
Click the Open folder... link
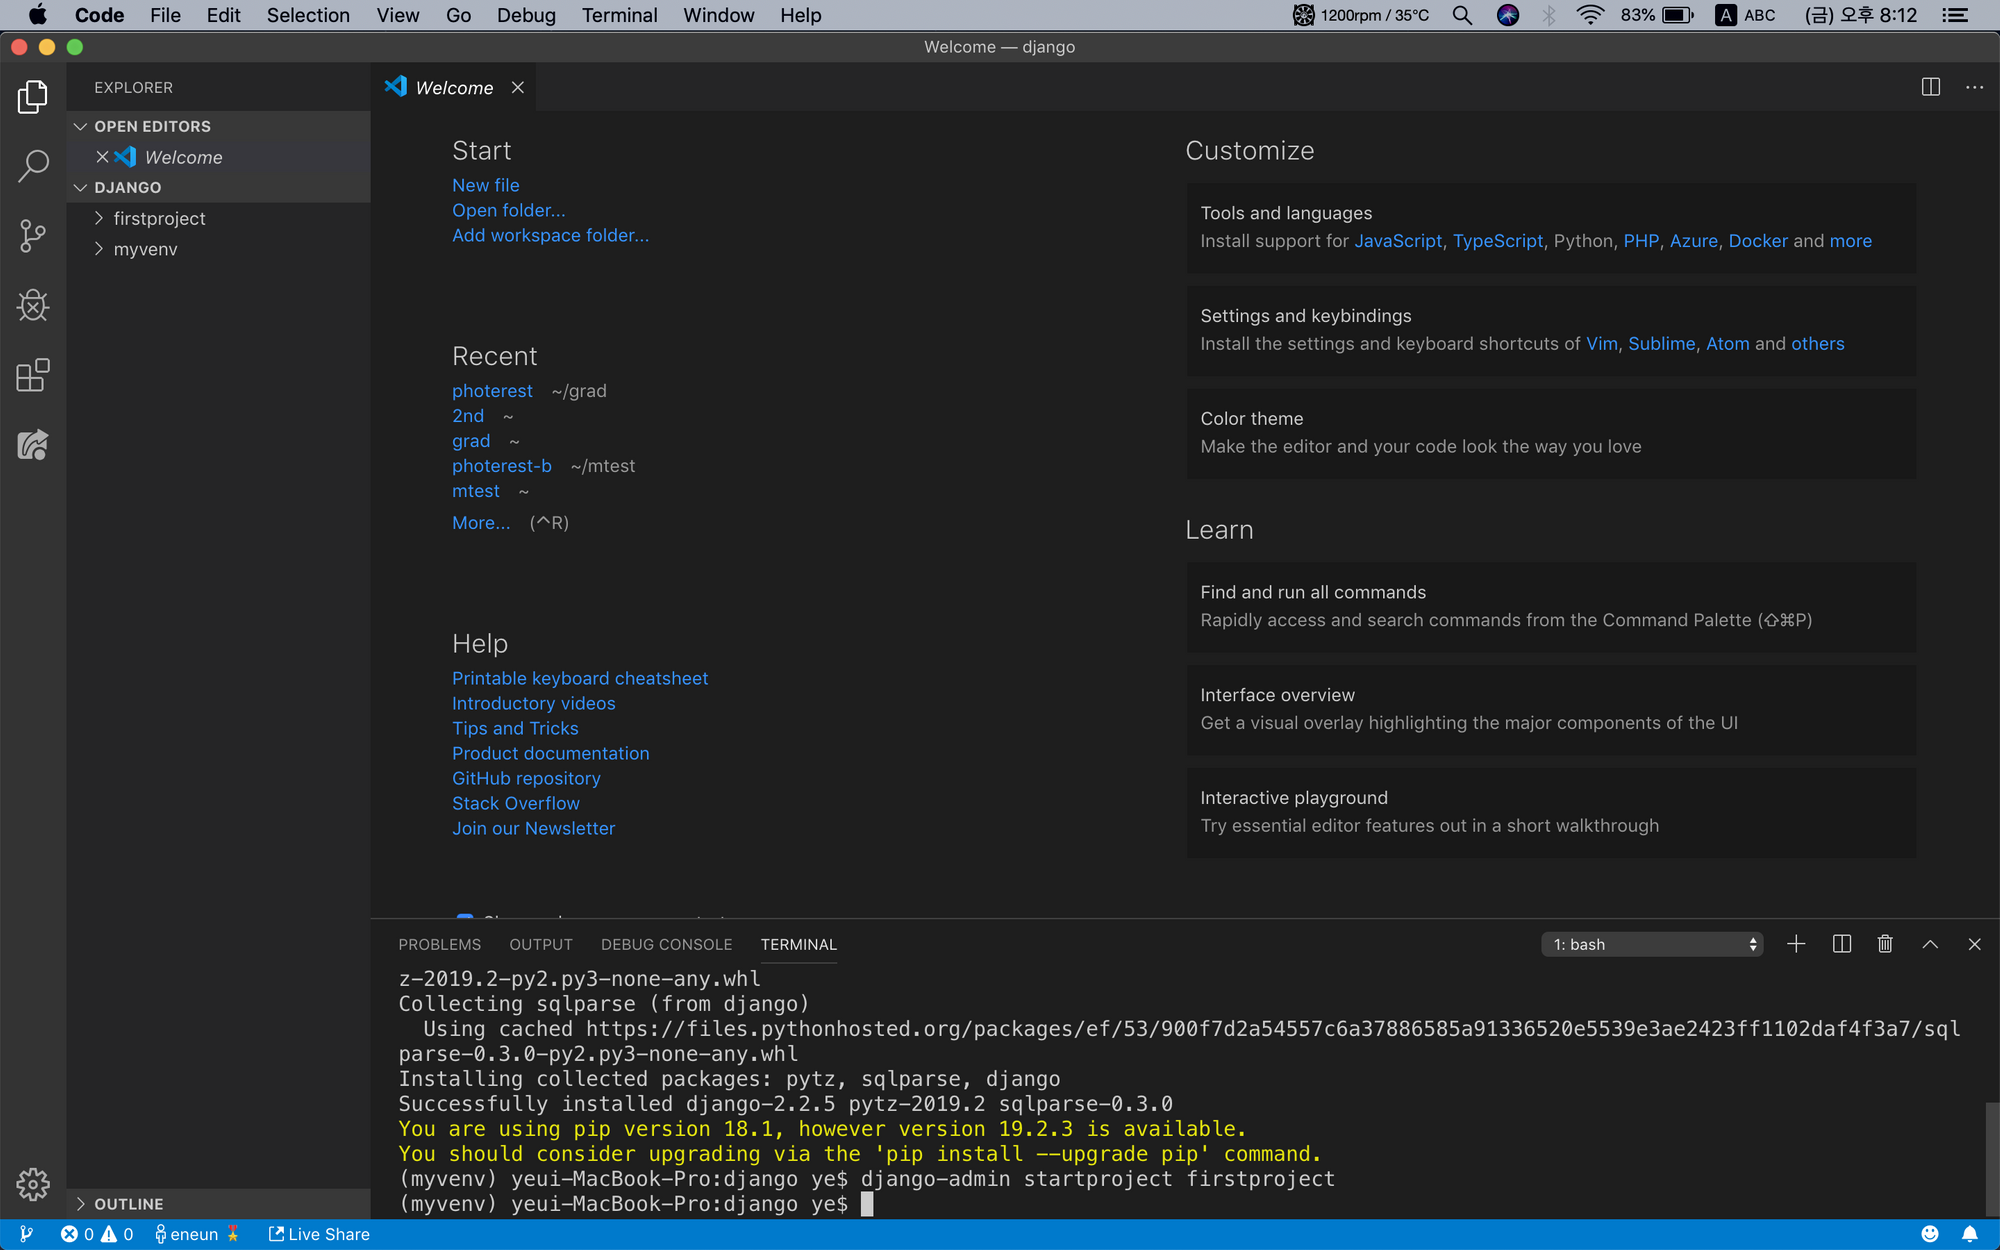508,210
